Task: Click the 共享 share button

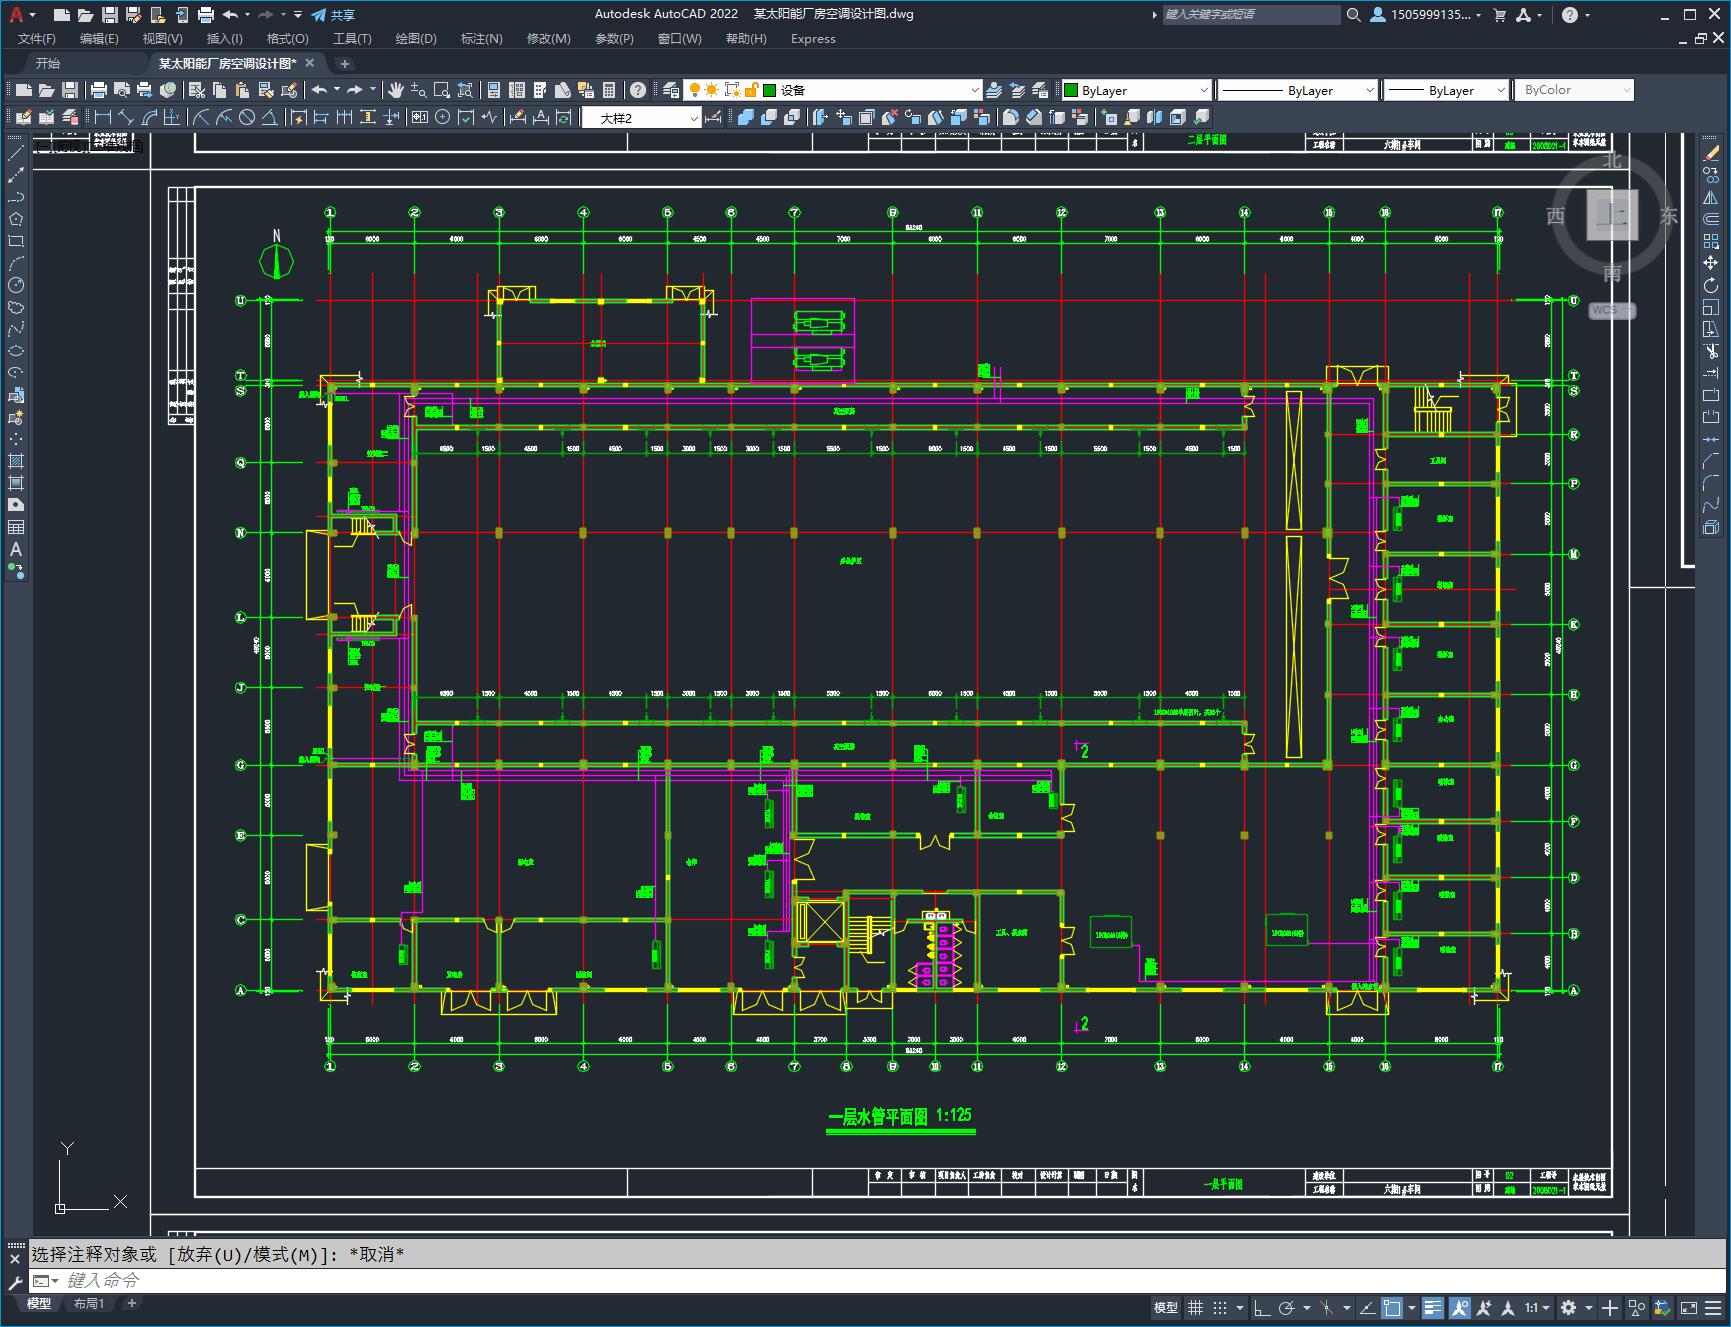Action: (333, 15)
